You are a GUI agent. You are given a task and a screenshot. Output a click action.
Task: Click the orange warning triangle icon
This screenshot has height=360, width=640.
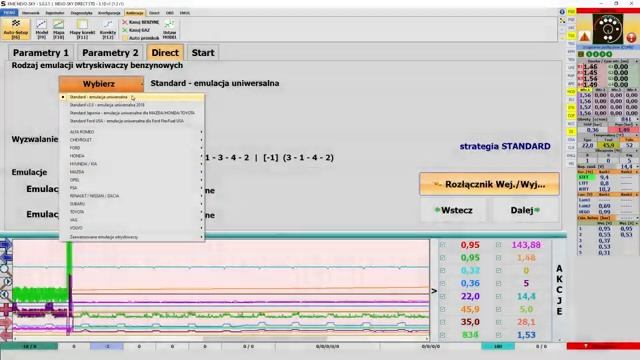584,37
